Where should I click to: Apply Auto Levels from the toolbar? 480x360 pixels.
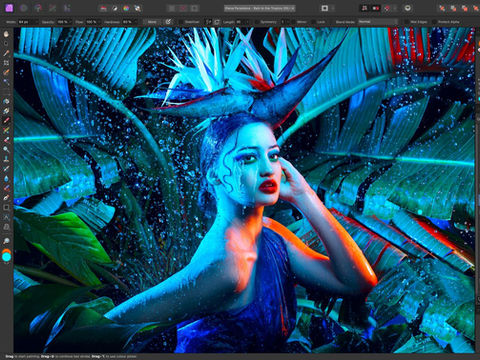tap(103, 8)
